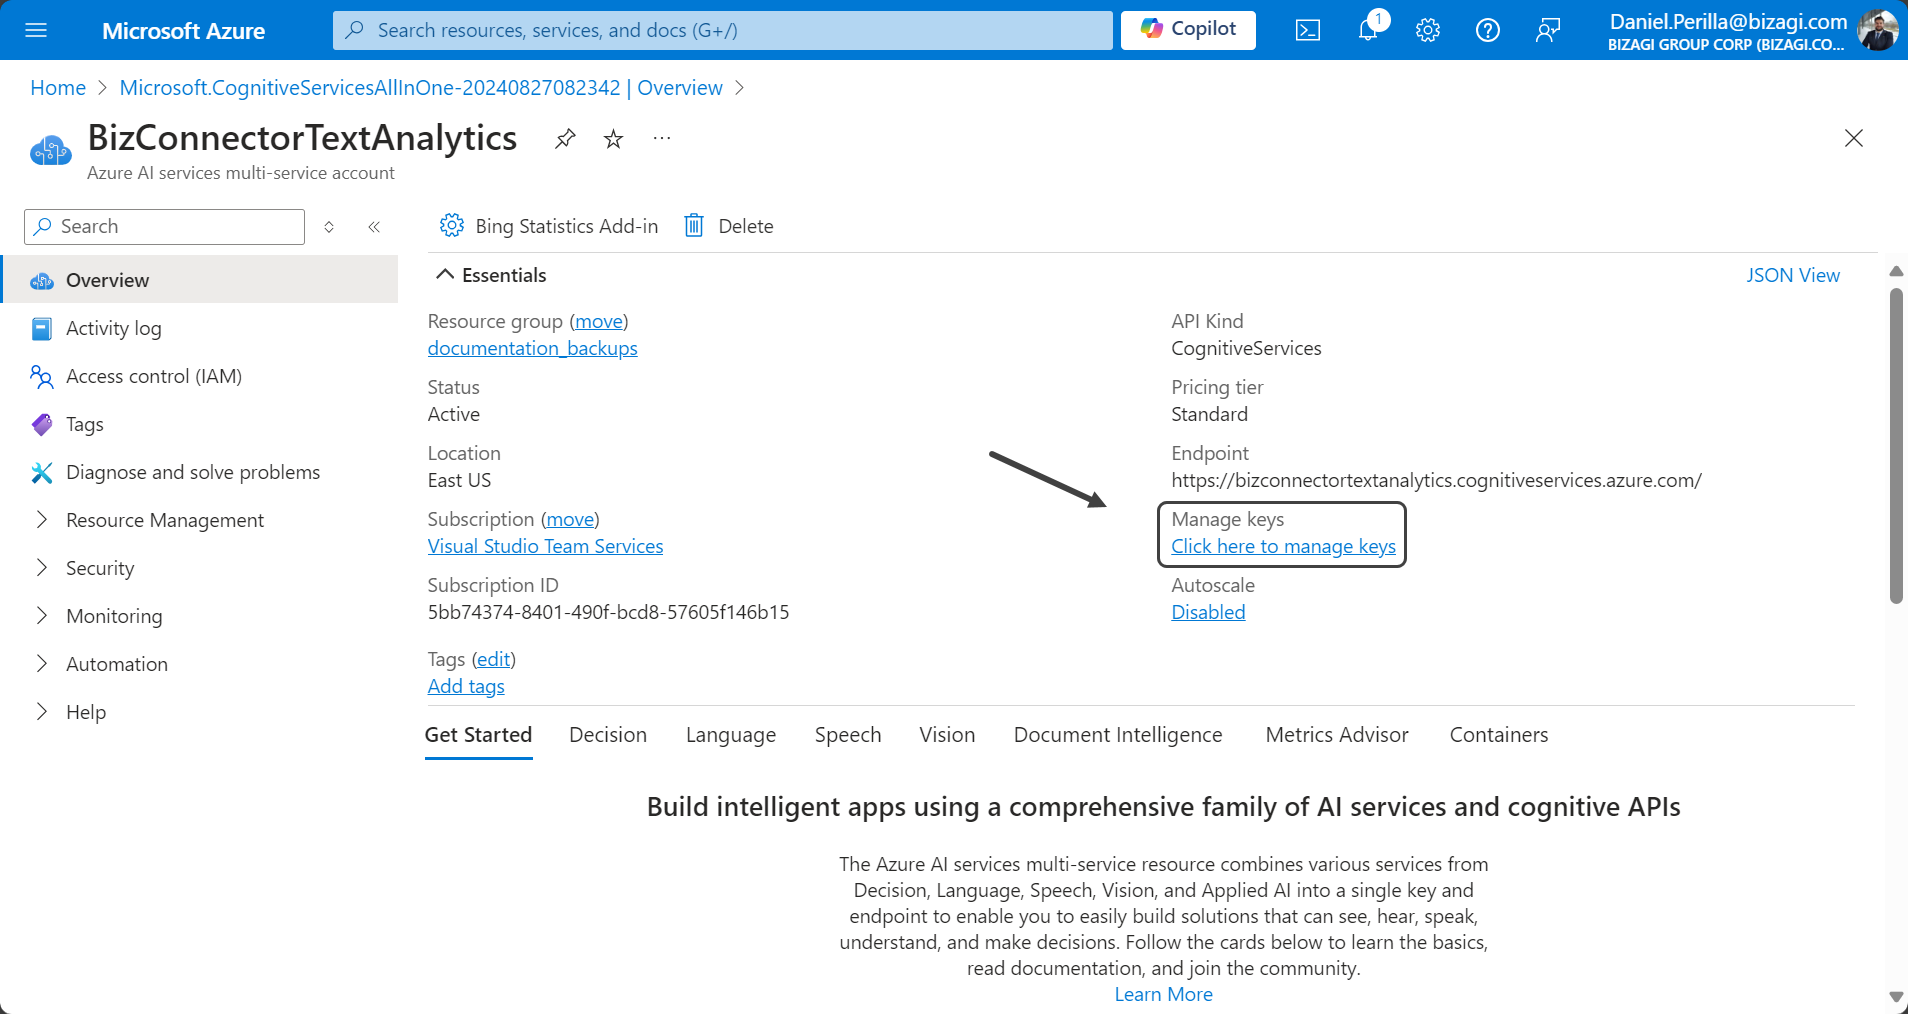Focus the global search resources box
The height and width of the screenshot is (1014, 1908).
[x=722, y=30]
